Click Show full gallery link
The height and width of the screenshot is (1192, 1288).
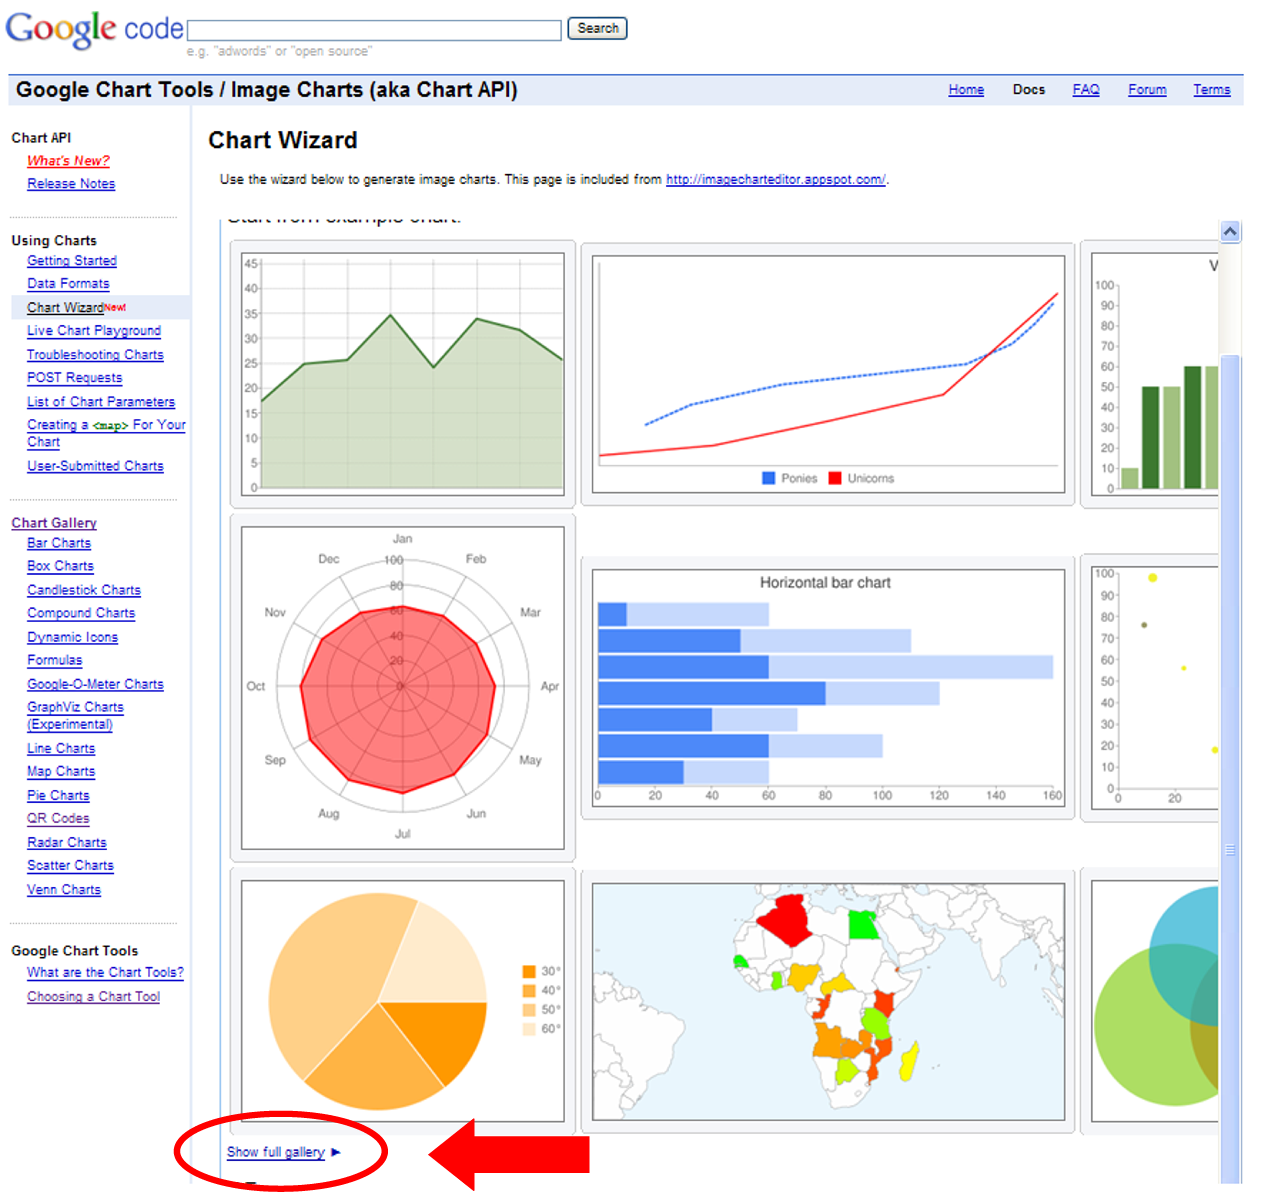pos(276,1152)
